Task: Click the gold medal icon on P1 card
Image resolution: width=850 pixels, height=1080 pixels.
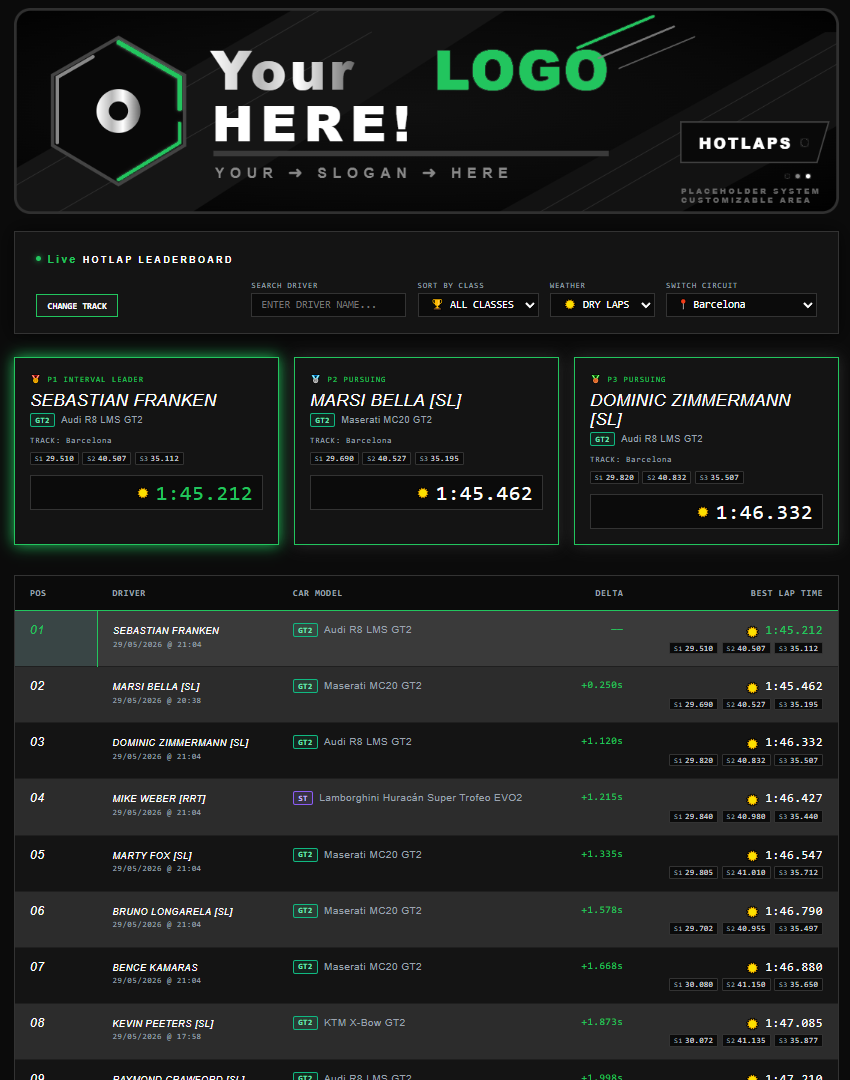Action: pos(36,379)
